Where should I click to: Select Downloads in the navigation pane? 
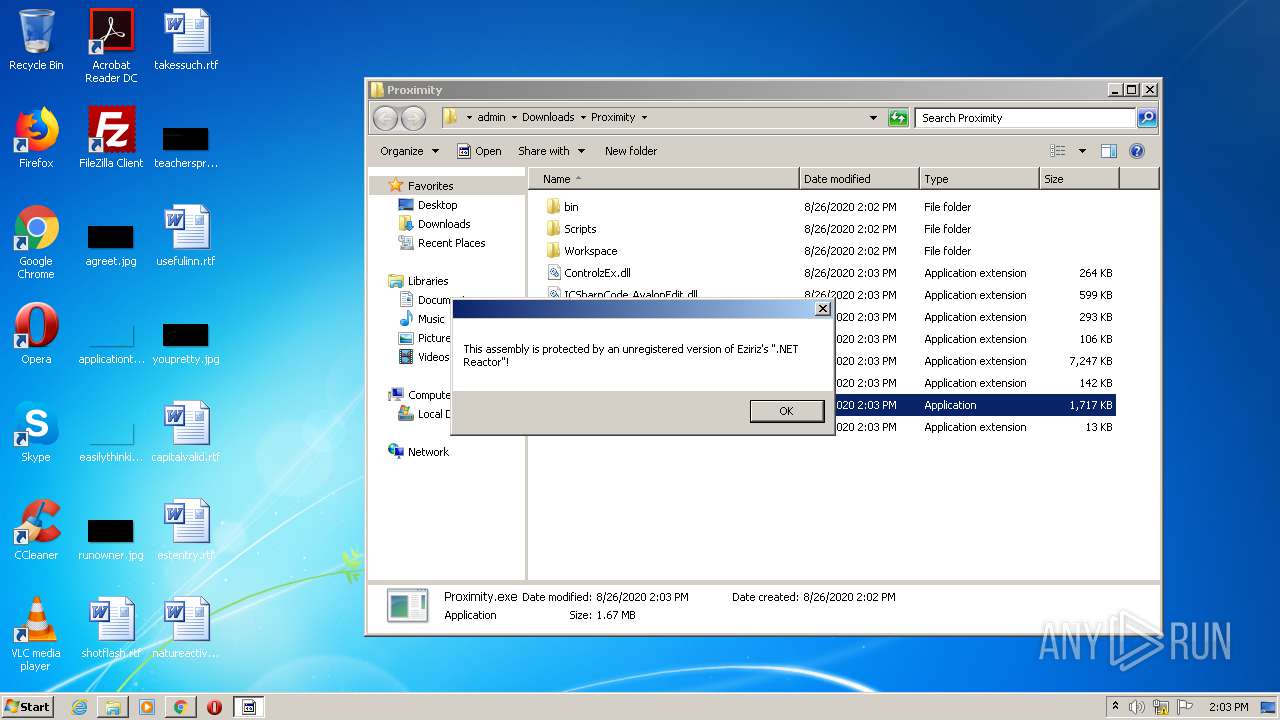click(x=443, y=224)
